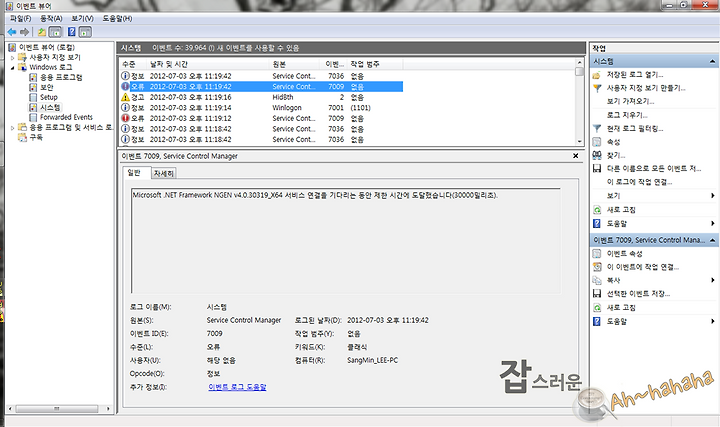Screen dimensions: 720x427
Task: Open the 도움말(H) menu
Action: click(117, 18)
